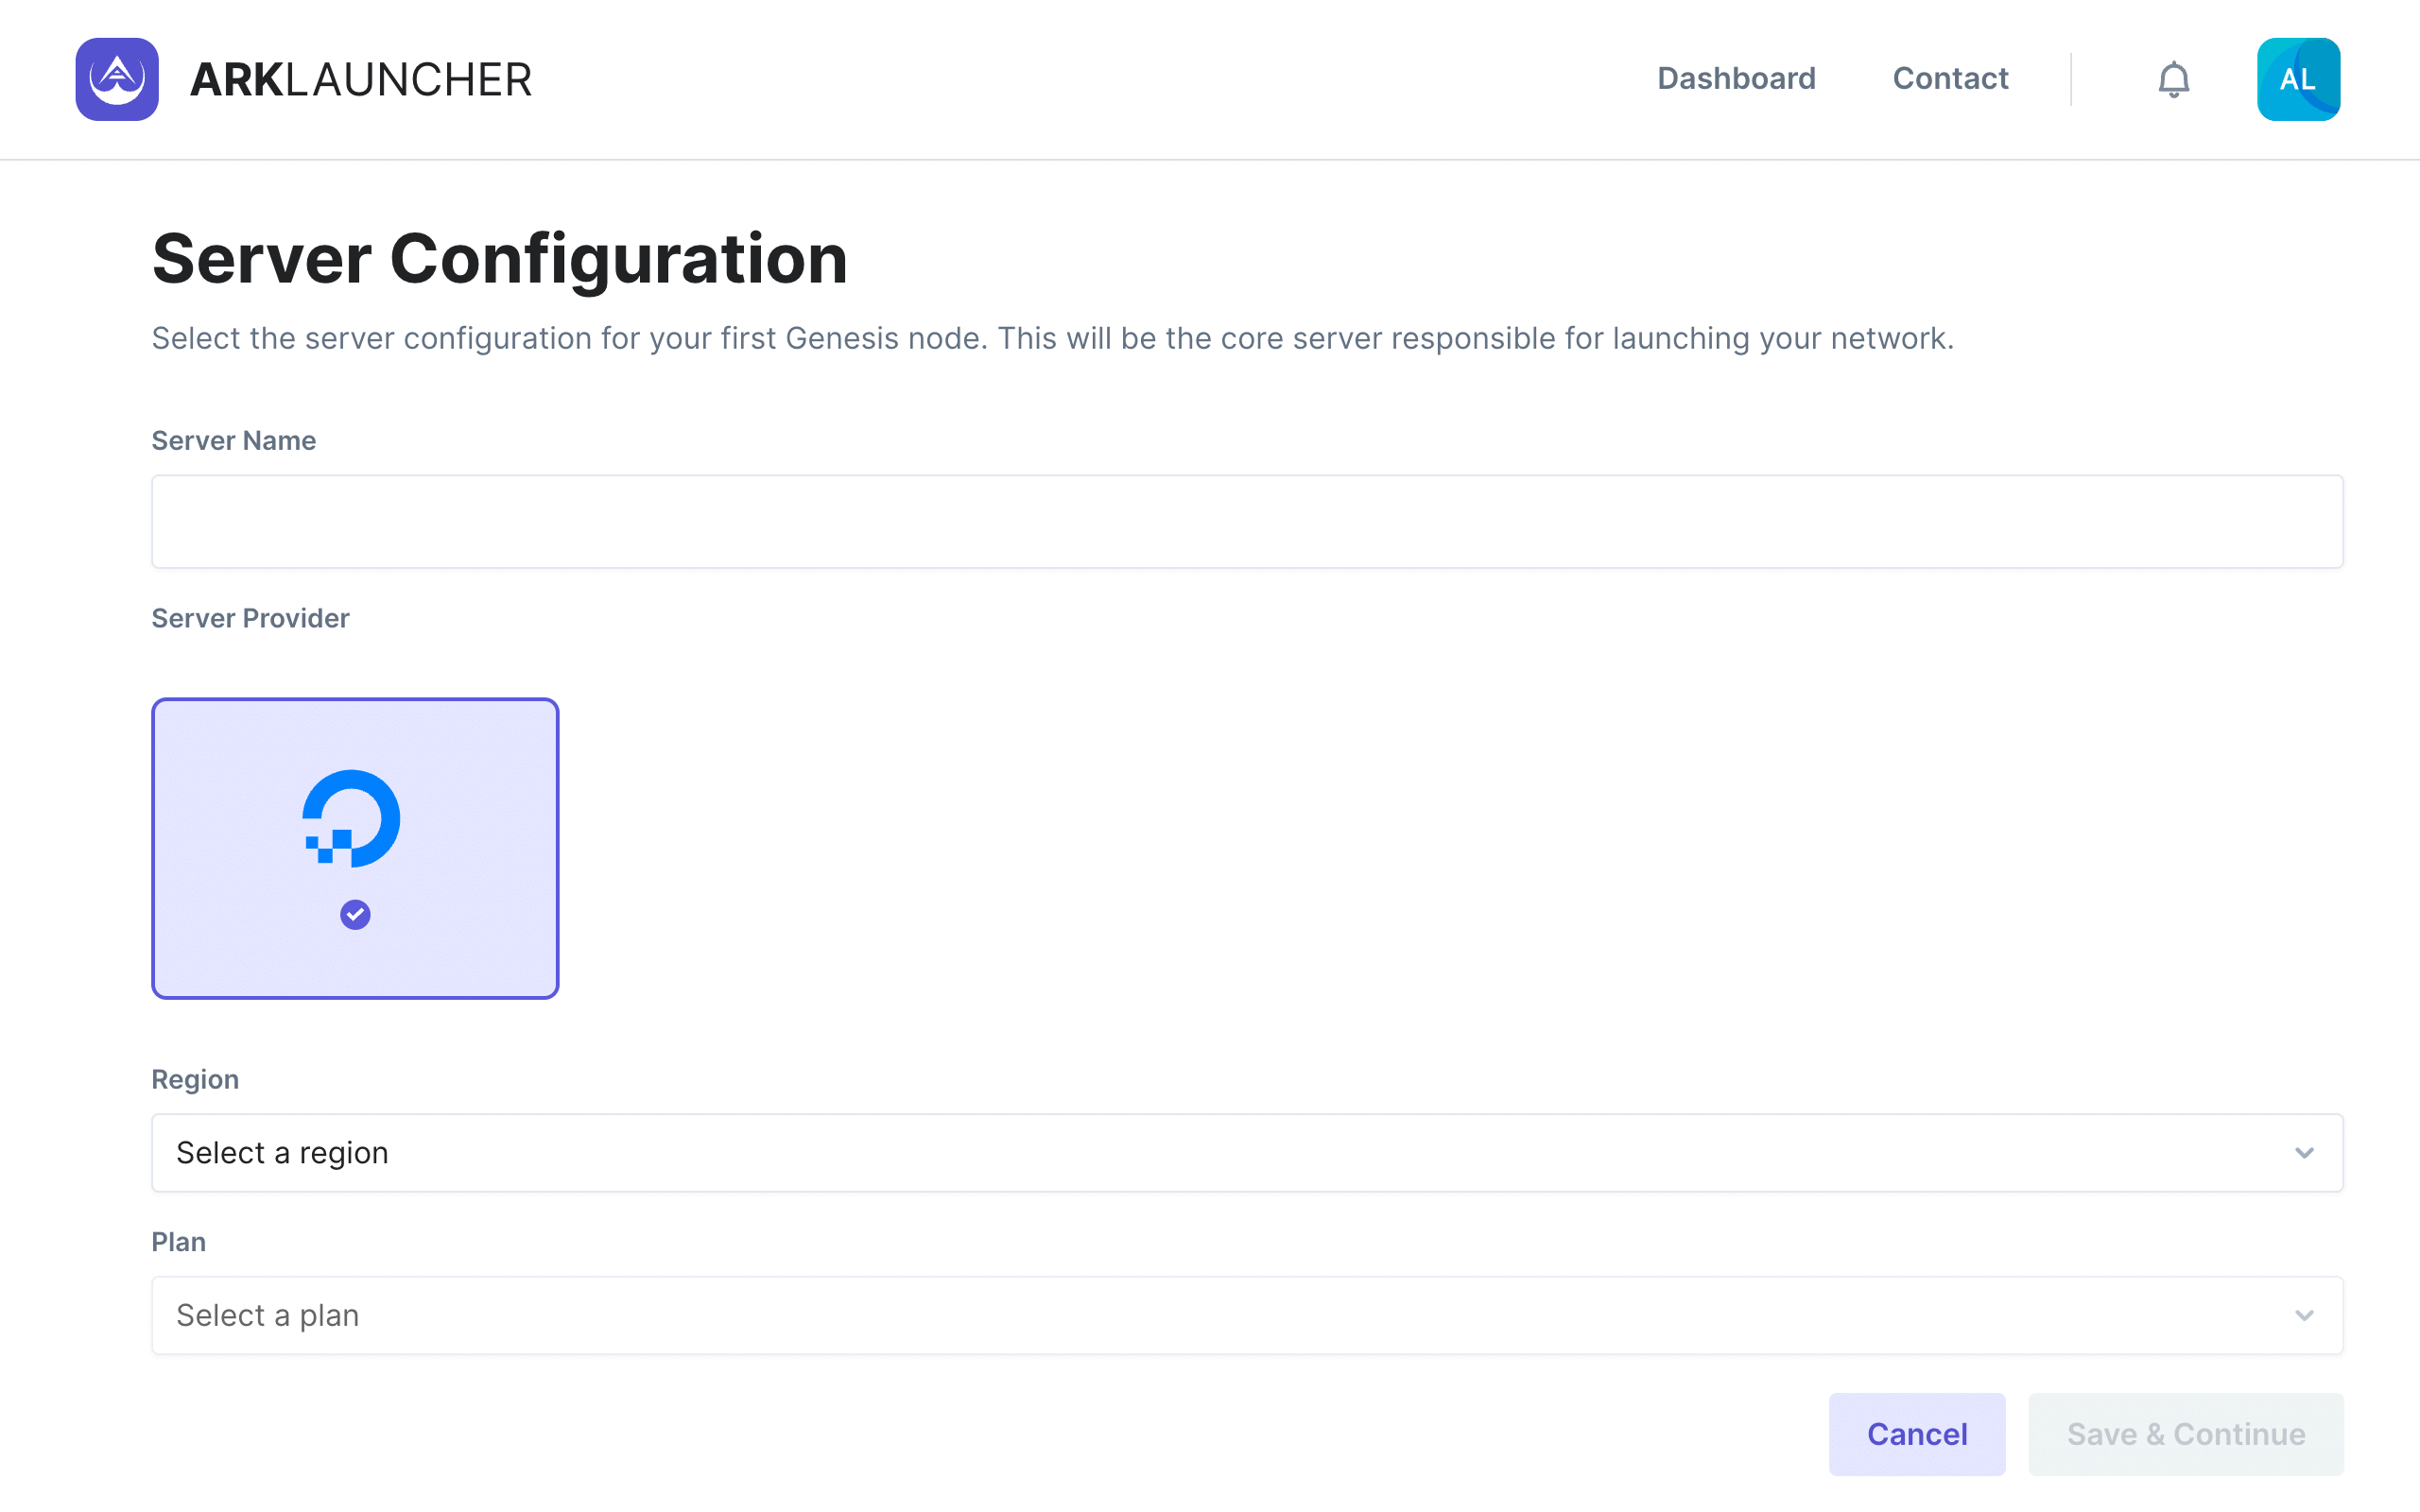Toggle the checkmark badge on the provider card
Screen dimensions: 2420x1512
point(355,914)
